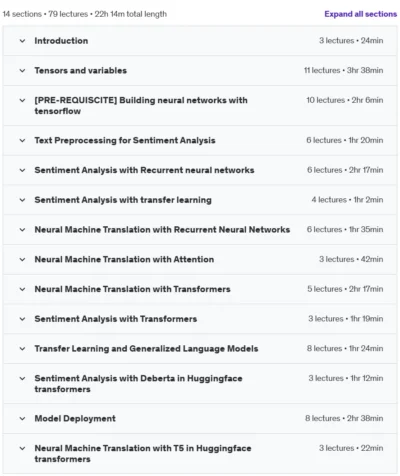Click the 11 lectures 3hr 38min label
The width and height of the screenshot is (400, 476).
click(343, 70)
